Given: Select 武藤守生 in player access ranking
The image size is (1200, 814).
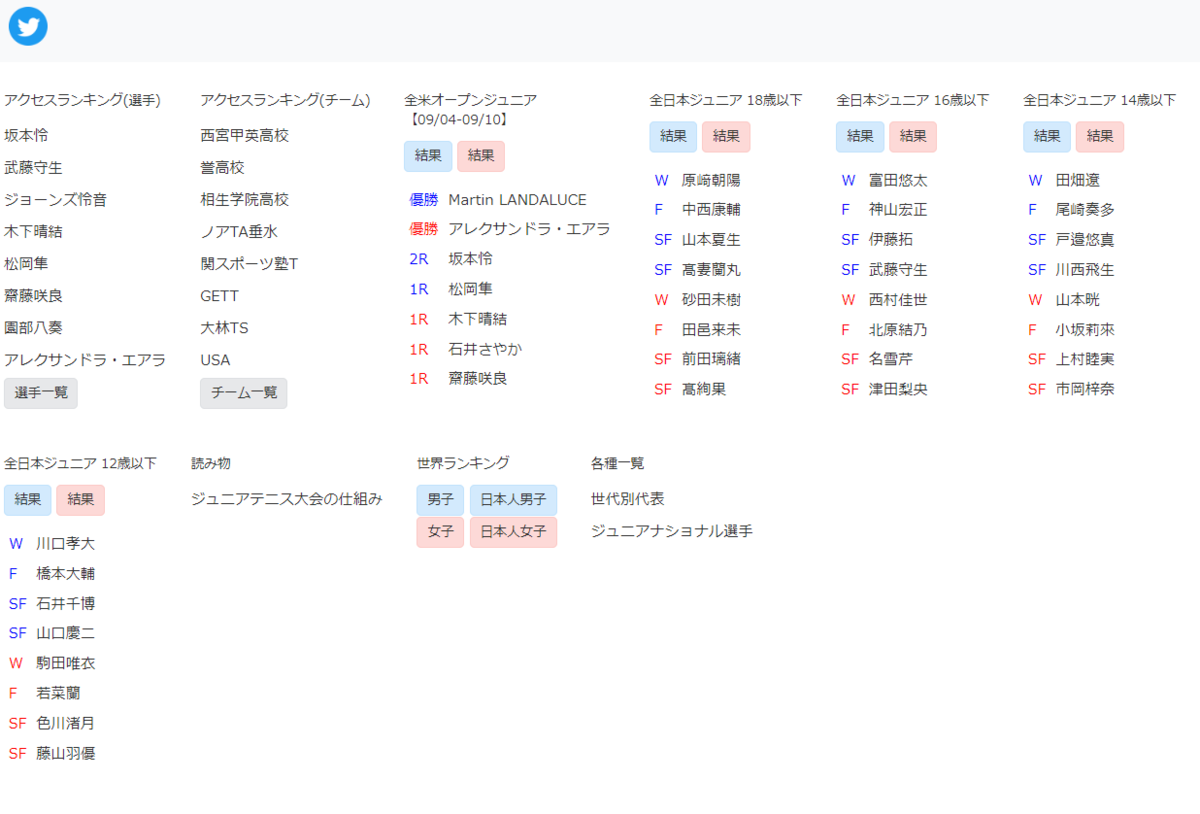Looking at the screenshot, I should click(33, 168).
